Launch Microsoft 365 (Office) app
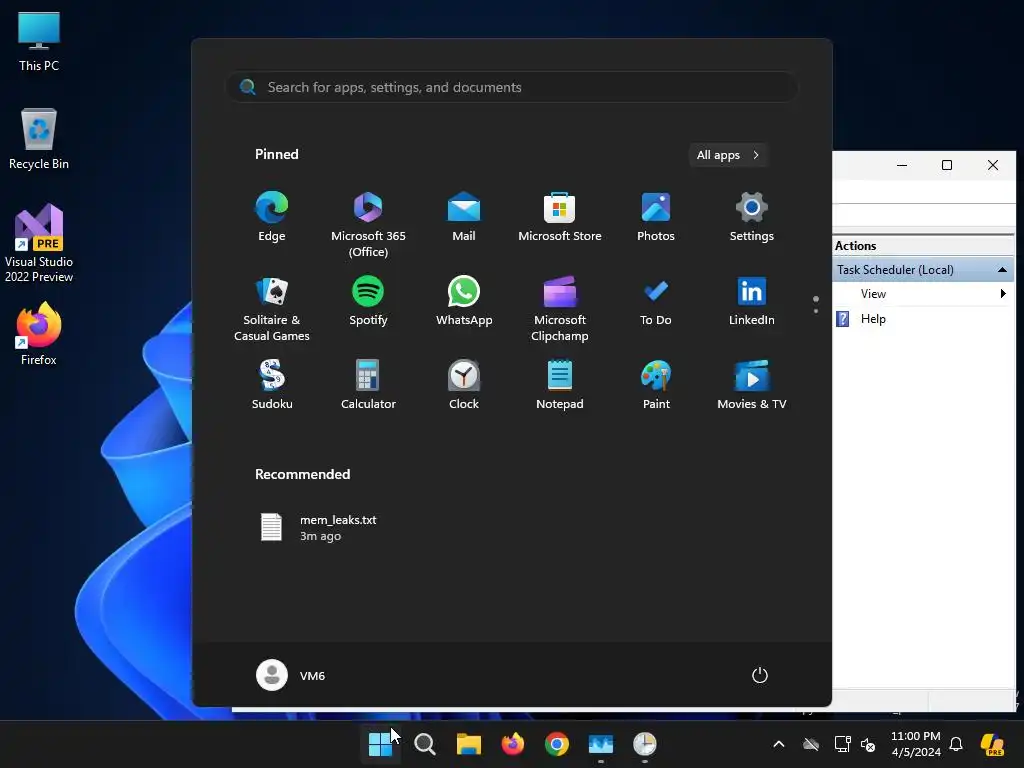This screenshot has height=768, width=1024. coord(368,225)
